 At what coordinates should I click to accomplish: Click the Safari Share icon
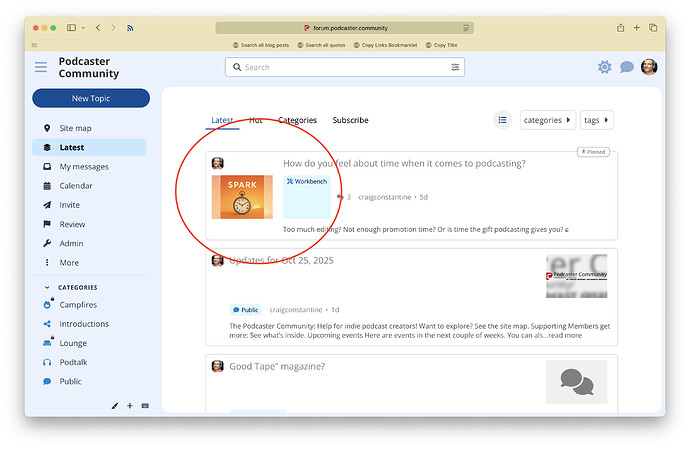point(620,28)
